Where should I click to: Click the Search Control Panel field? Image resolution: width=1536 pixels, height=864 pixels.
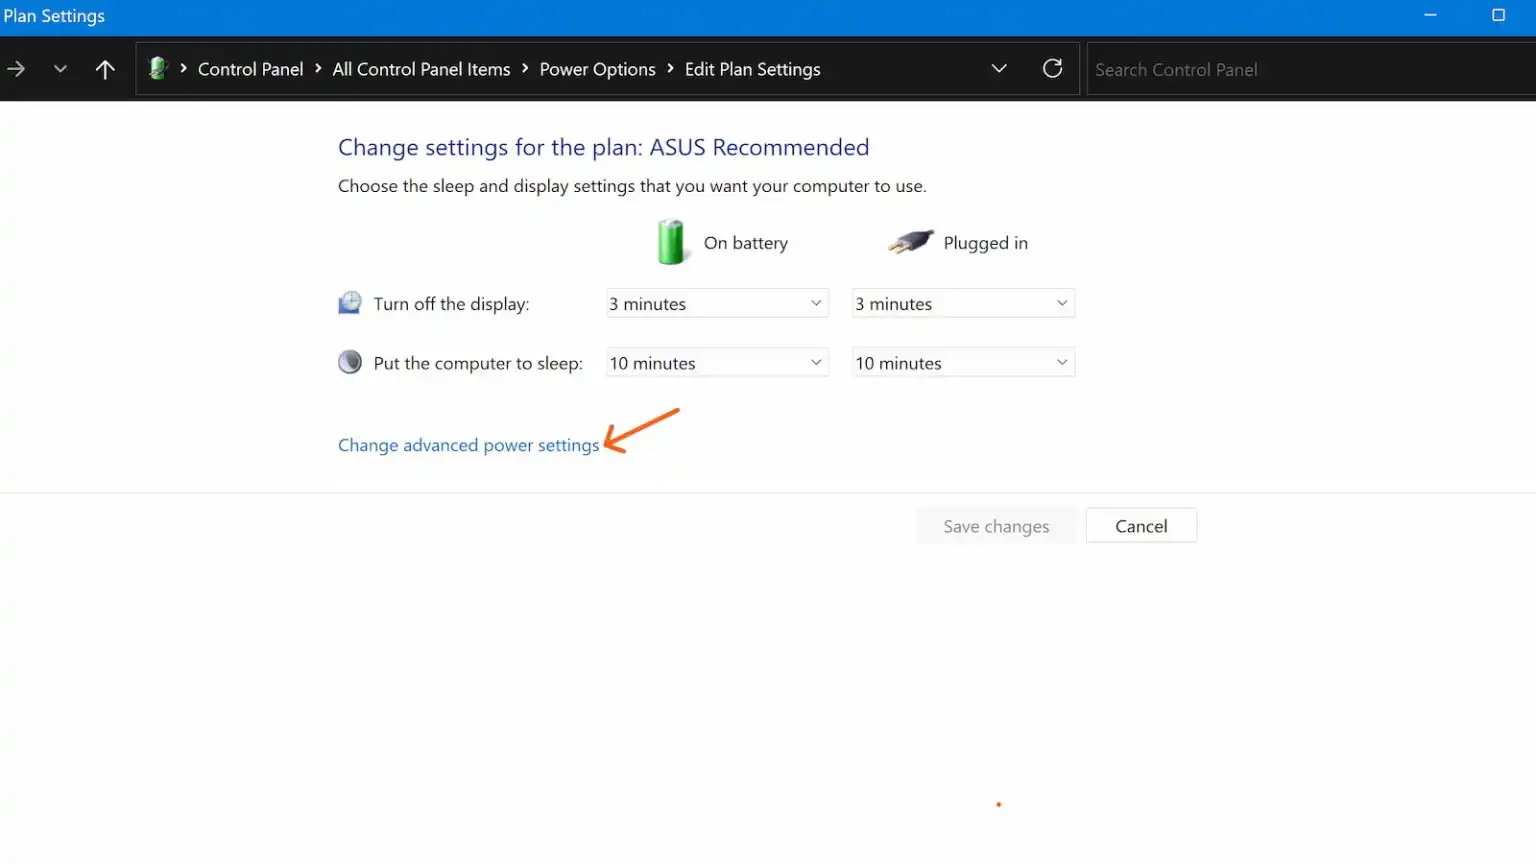click(x=1300, y=69)
